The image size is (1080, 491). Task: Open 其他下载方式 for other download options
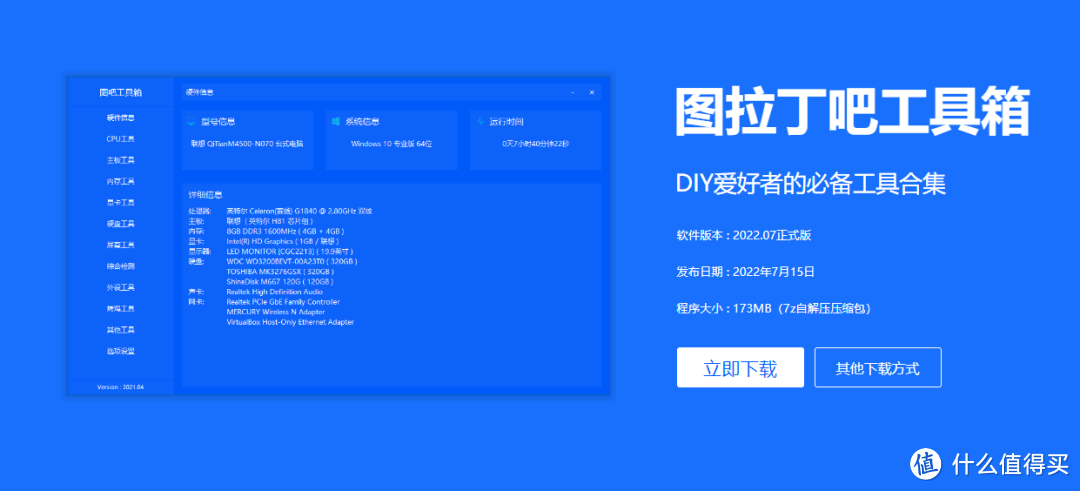pos(878,368)
